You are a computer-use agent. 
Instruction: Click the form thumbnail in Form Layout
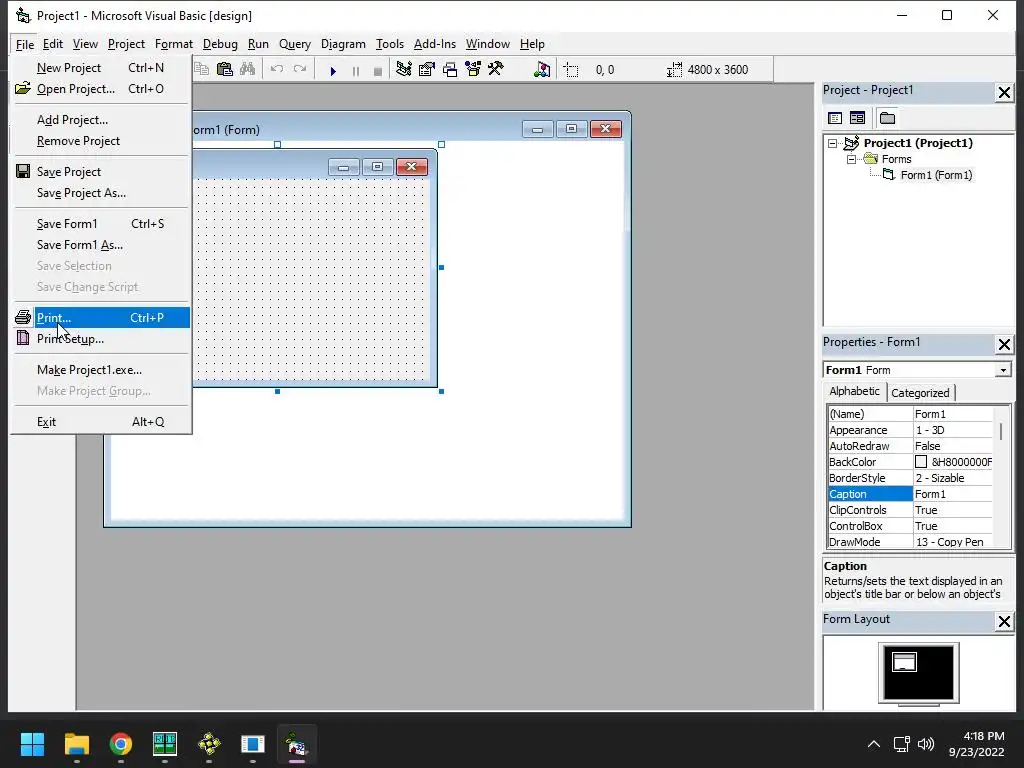(x=904, y=662)
